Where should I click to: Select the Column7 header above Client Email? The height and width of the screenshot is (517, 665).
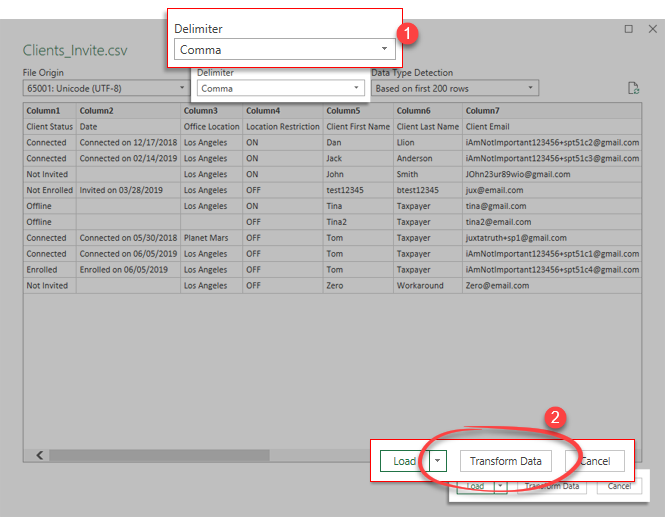click(482, 110)
